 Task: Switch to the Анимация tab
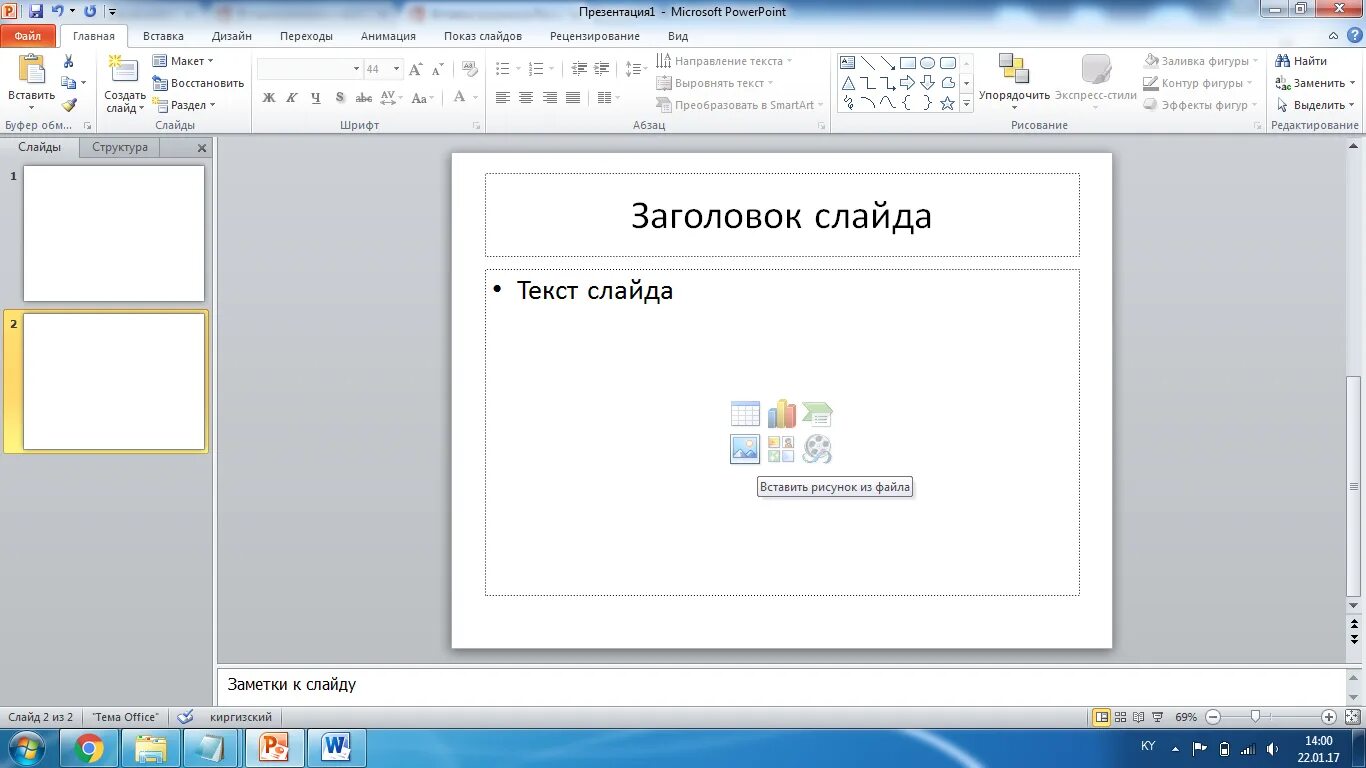388,36
